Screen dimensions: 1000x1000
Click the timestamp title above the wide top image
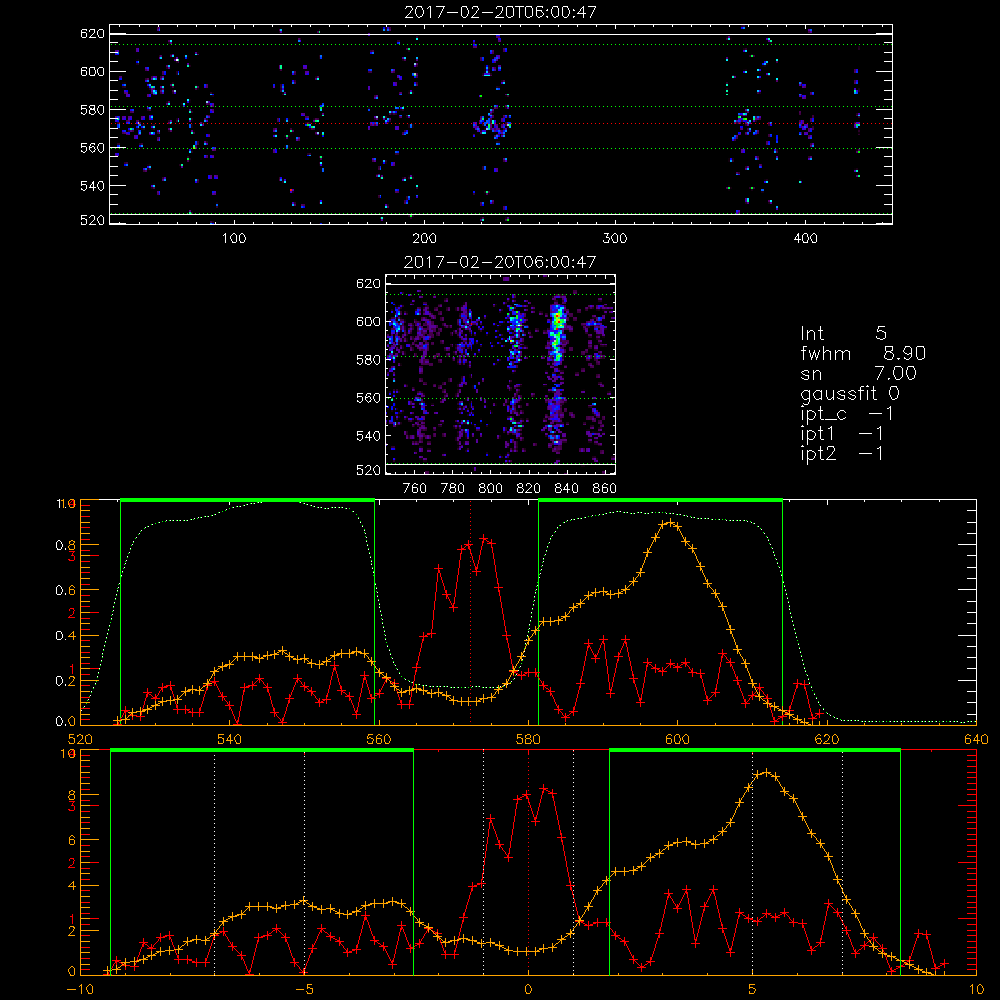pyautogui.click(x=501, y=12)
